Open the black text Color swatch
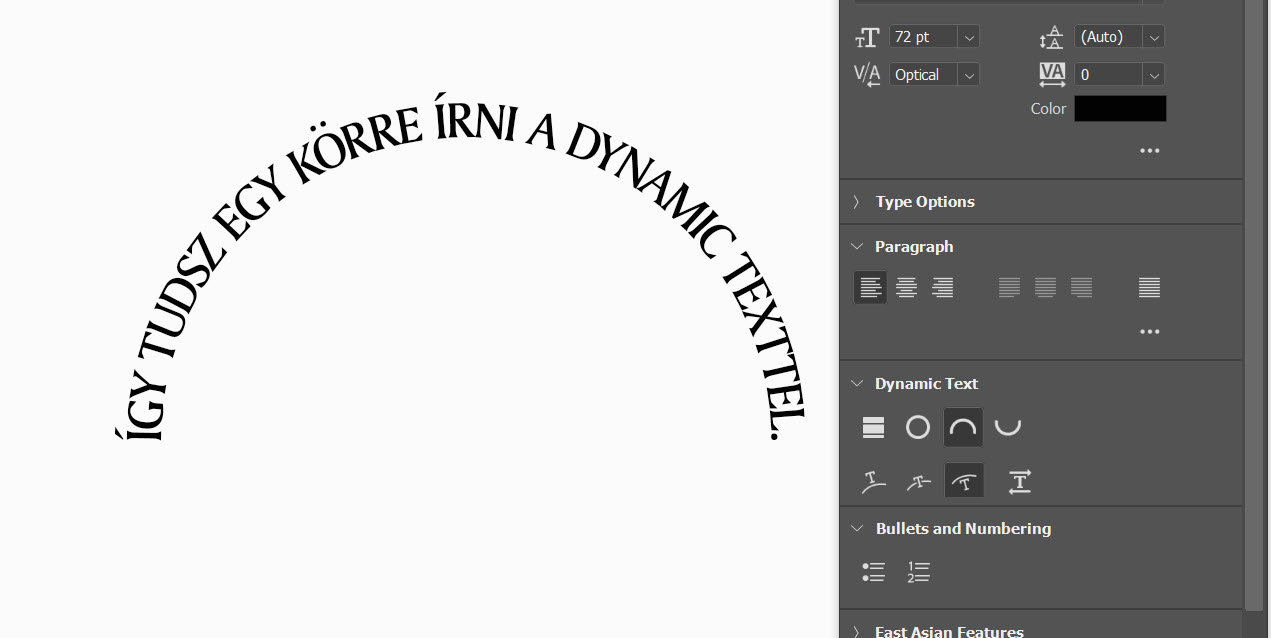 click(1120, 109)
